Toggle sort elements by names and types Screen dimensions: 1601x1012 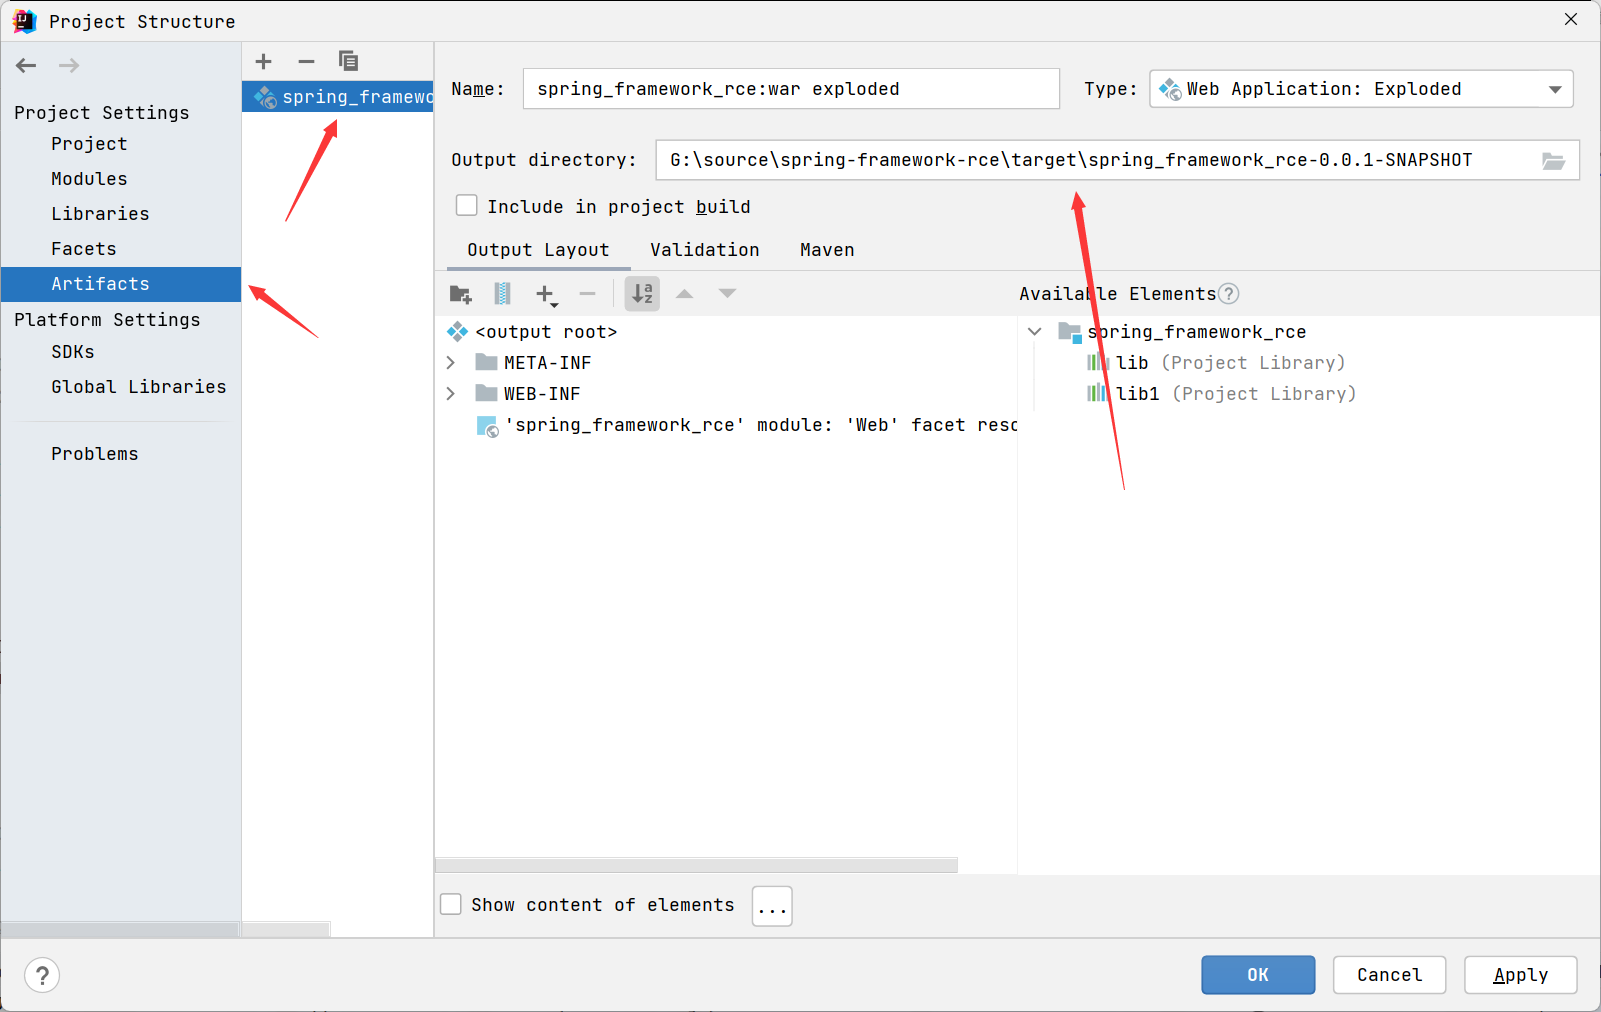[642, 294]
